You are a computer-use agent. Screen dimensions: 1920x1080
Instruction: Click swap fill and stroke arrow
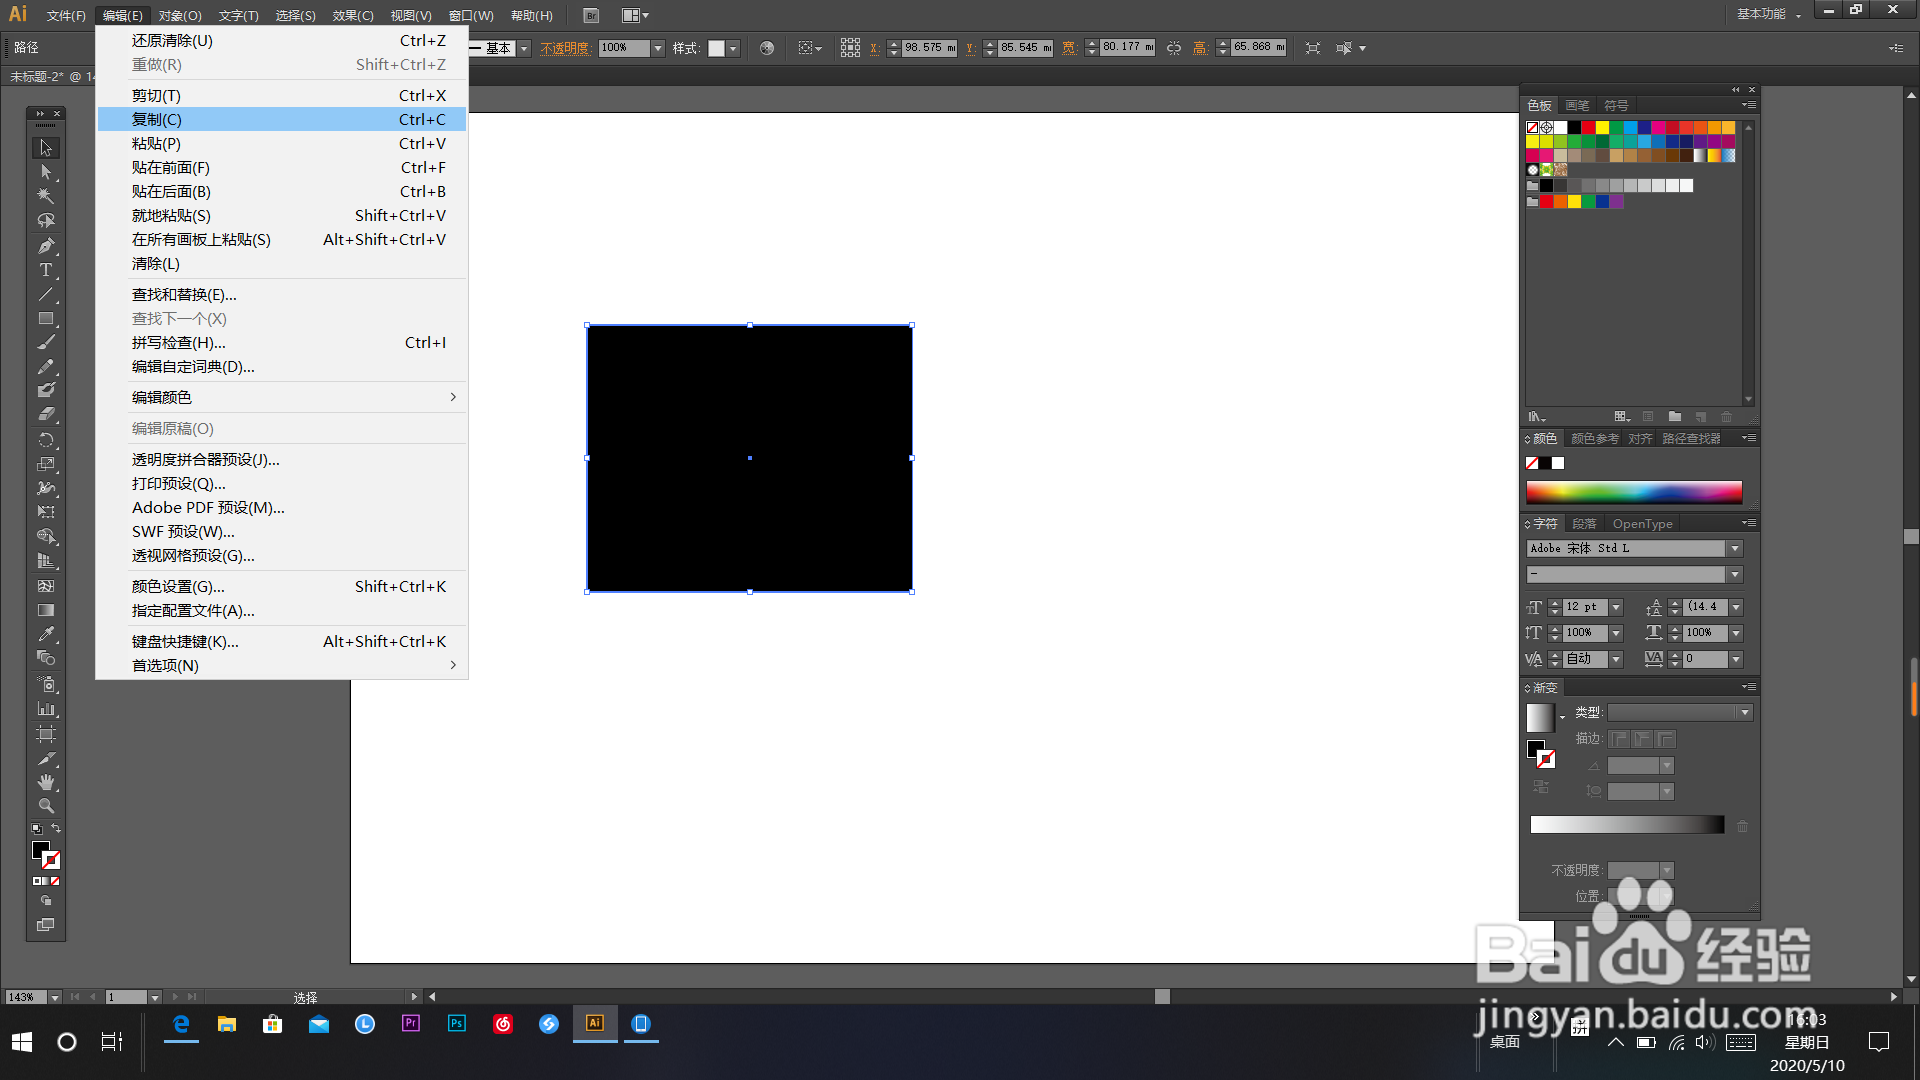coord(56,828)
